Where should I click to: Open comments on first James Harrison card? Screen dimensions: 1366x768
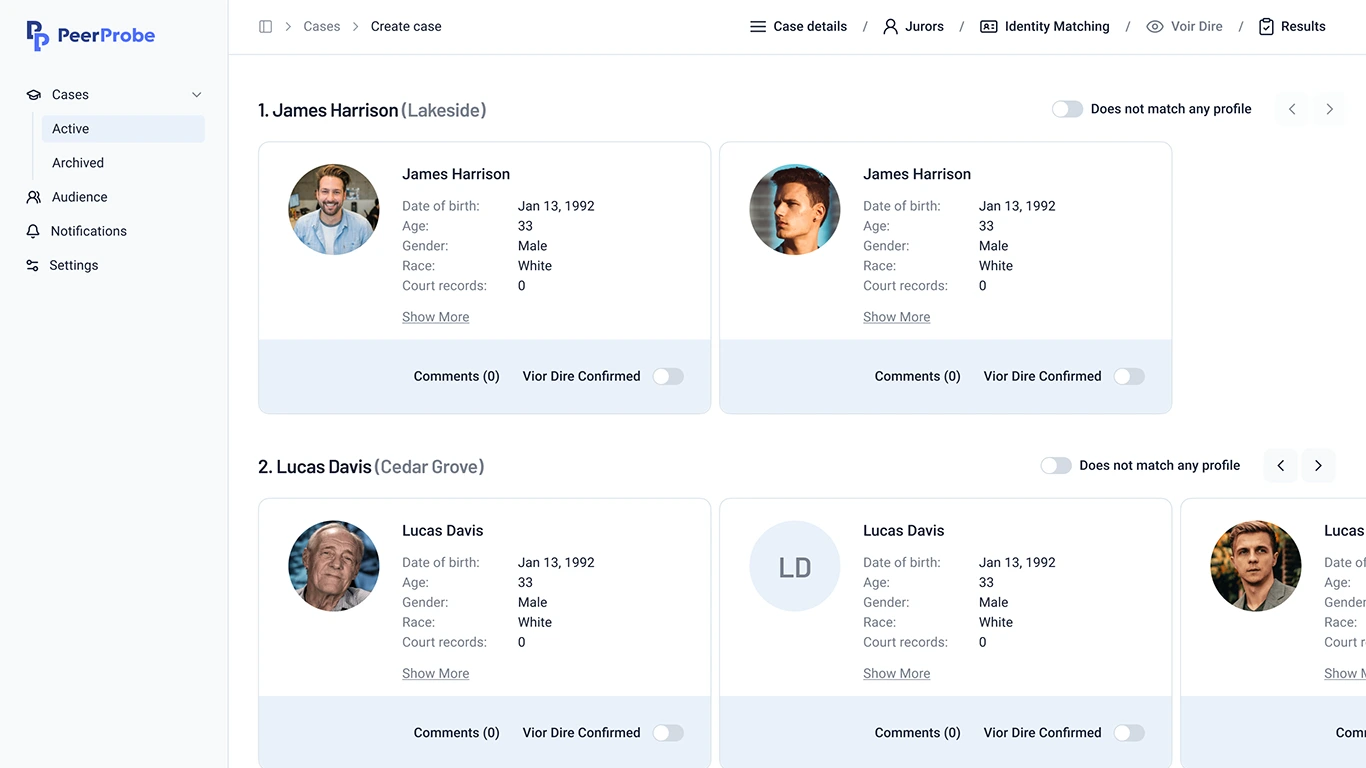click(456, 377)
